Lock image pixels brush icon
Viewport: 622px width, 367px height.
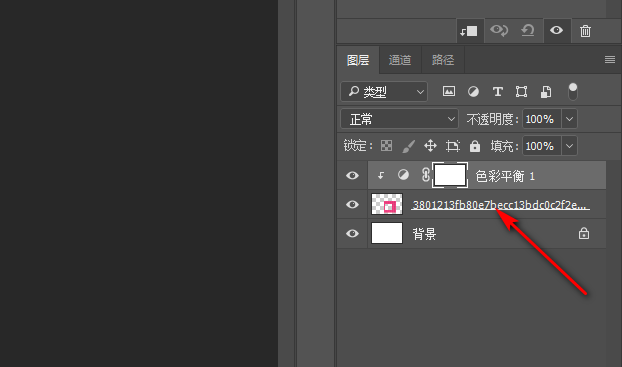409,146
